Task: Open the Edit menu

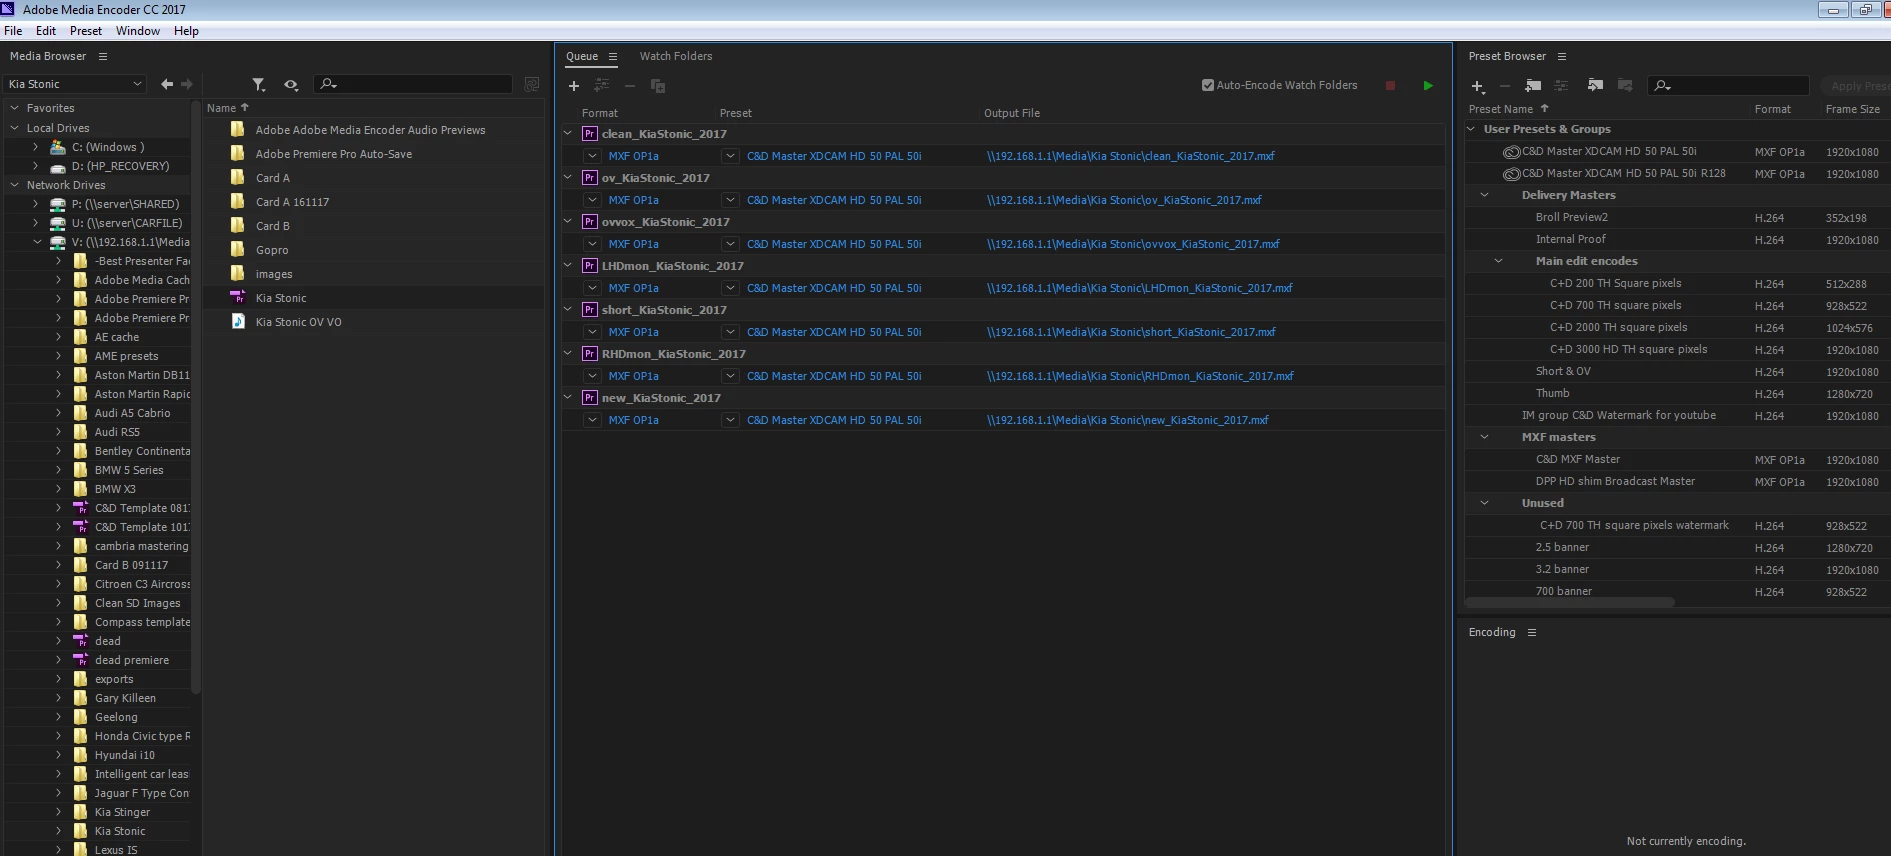Action: pyautogui.click(x=46, y=31)
